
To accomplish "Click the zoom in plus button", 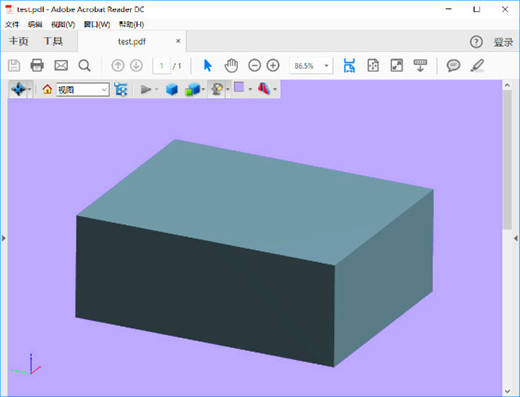I will coord(273,65).
